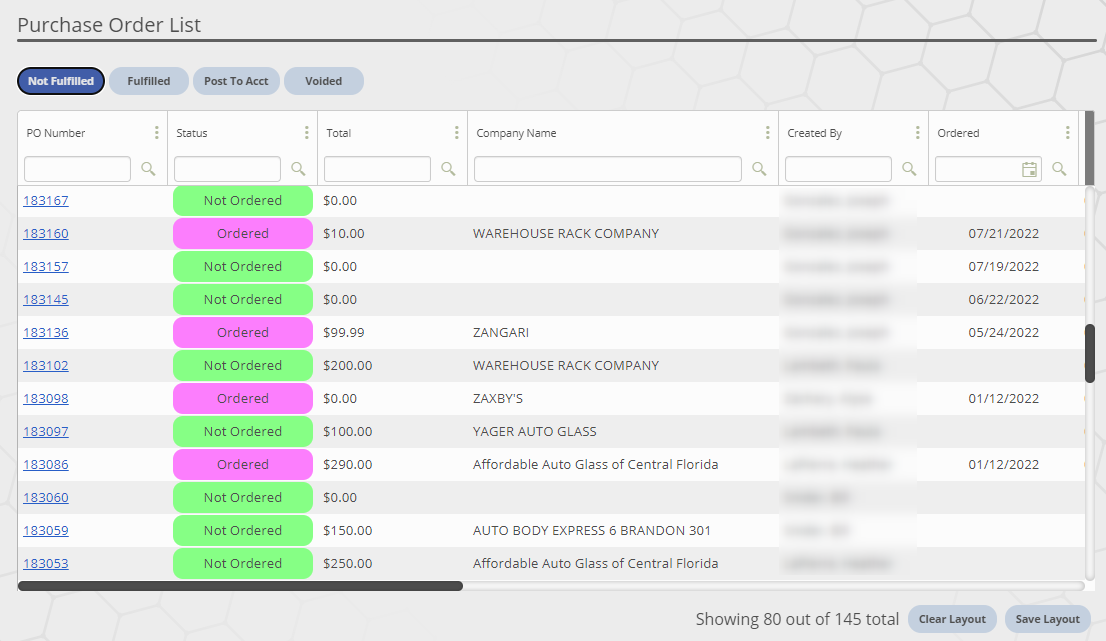Open PO Number column options menu

[x=157, y=133]
